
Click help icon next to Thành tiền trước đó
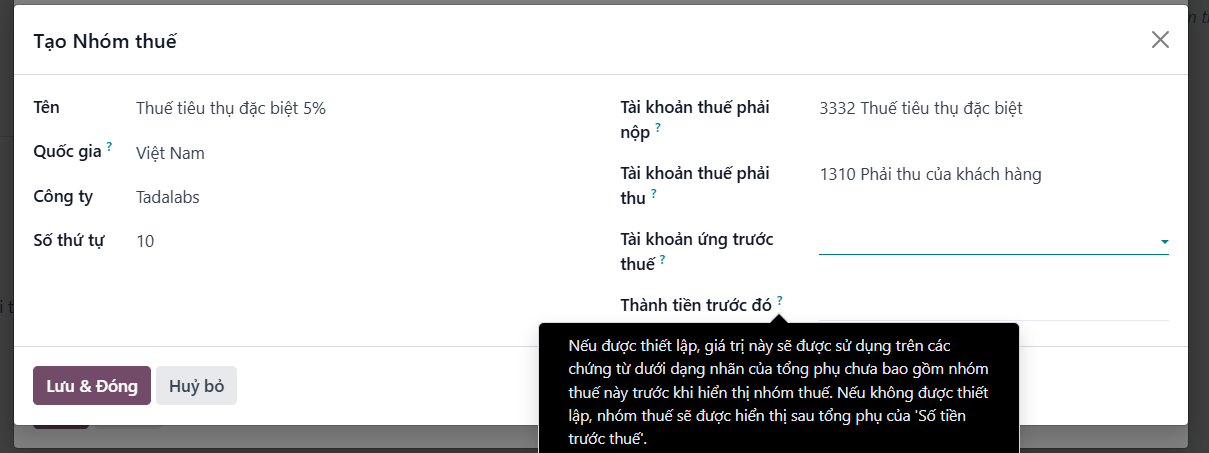point(779,300)
